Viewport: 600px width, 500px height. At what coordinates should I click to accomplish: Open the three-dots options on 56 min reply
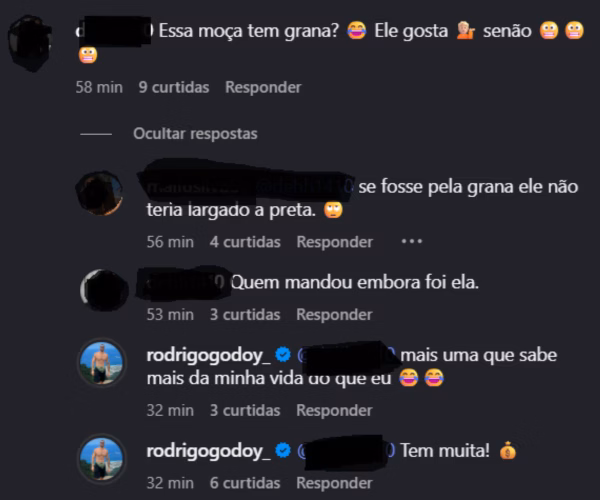pyautogui.click(x=412, y=241)
